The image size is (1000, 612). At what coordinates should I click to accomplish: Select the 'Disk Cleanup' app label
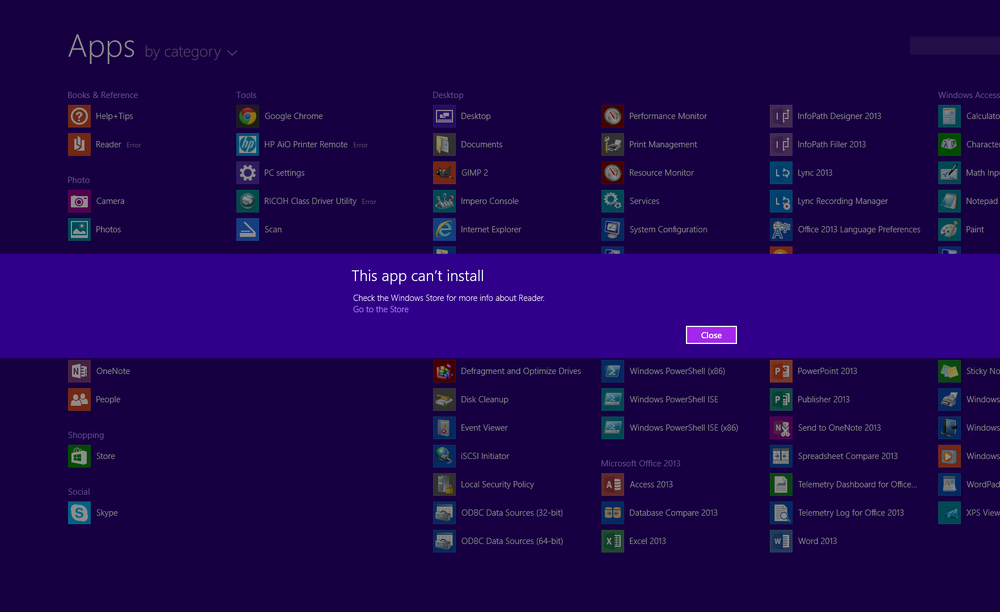point(485,399)
